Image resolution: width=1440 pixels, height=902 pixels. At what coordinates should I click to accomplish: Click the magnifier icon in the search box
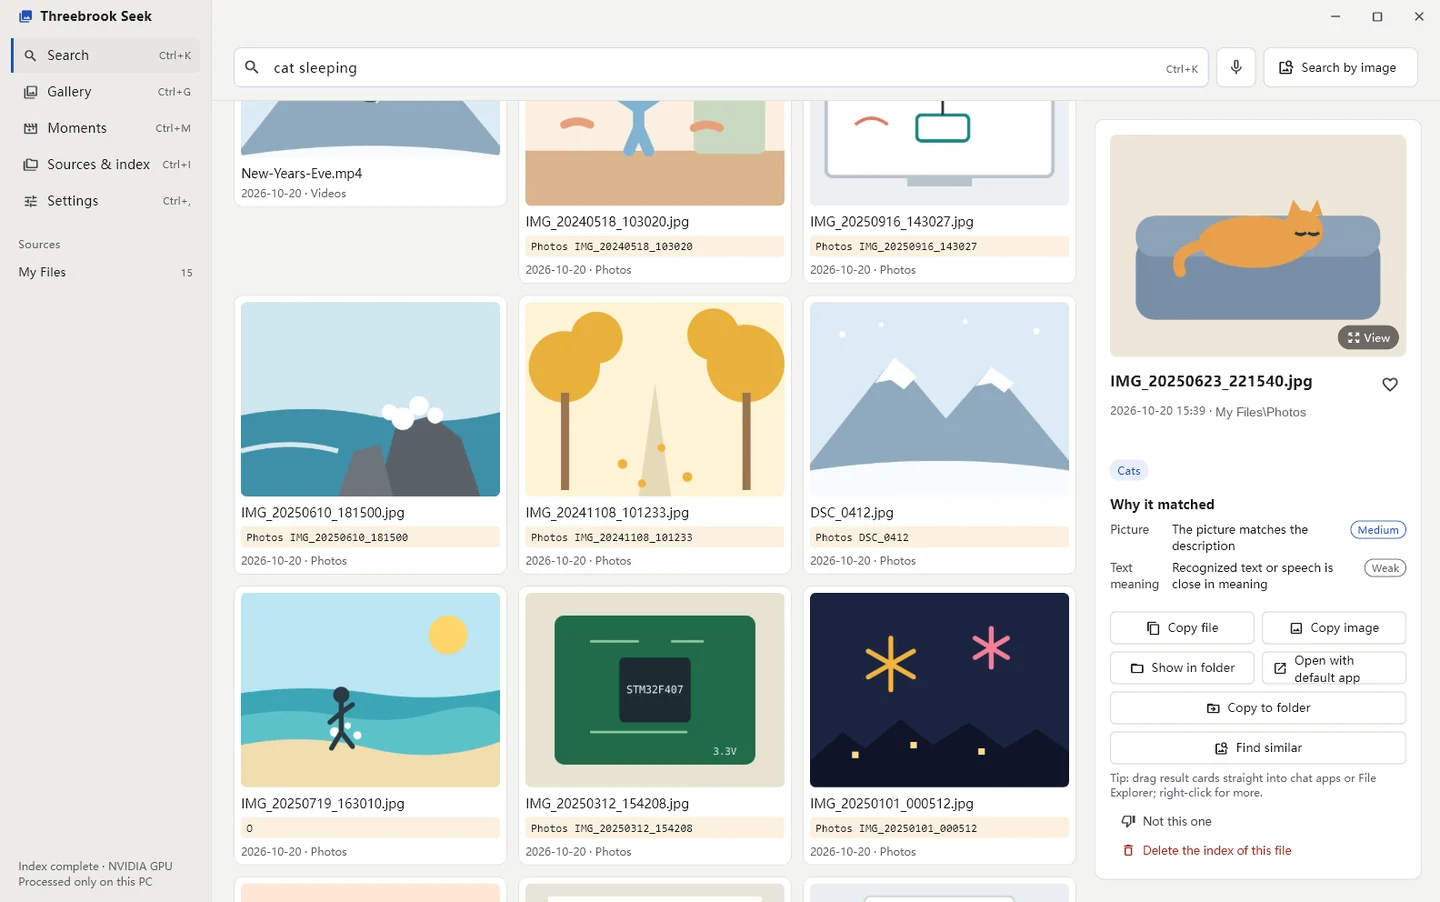tap(252, 67)
